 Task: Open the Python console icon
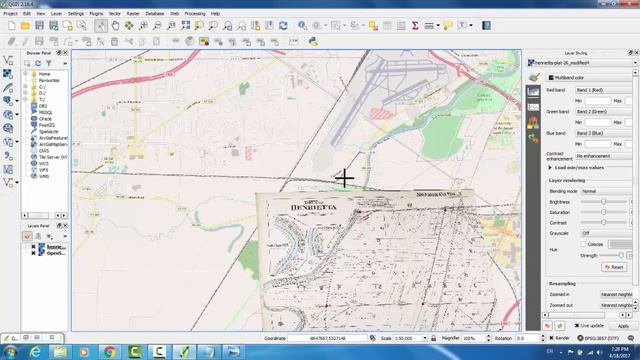[313, 41]
